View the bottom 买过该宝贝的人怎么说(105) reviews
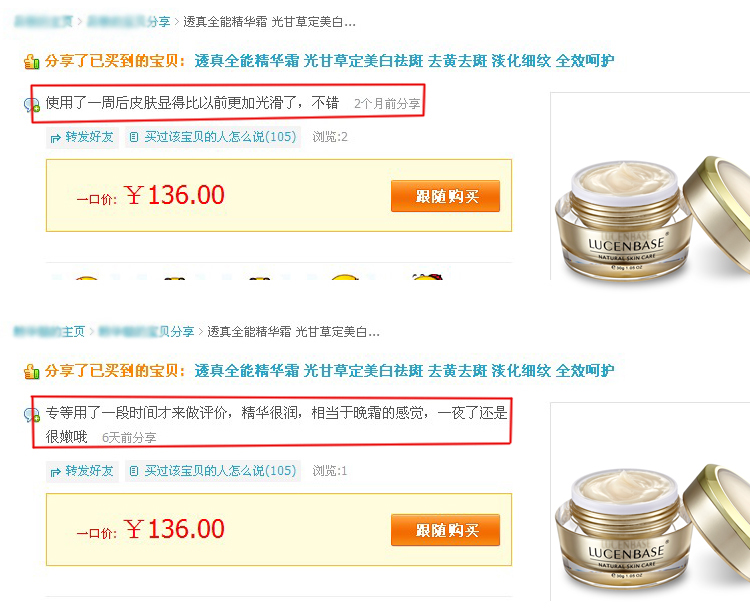Screen dimensions: 750x612 point(213,471)
